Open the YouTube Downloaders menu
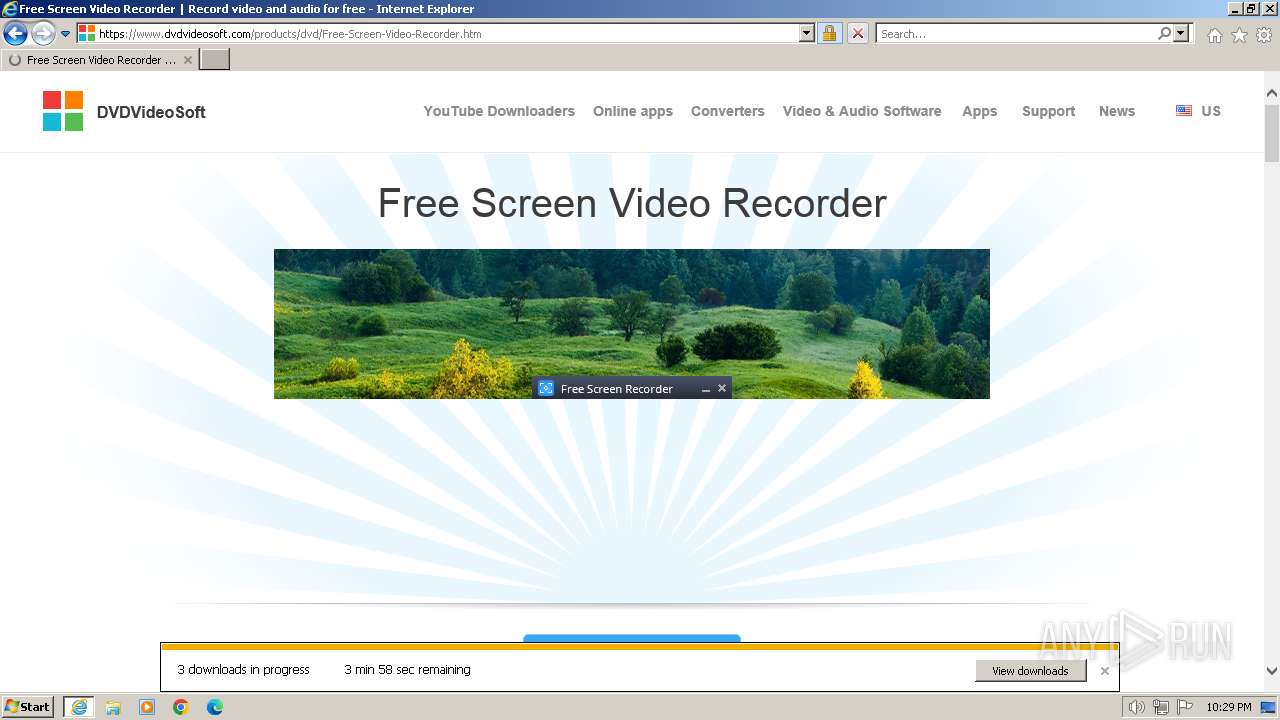 coord(499,111)
